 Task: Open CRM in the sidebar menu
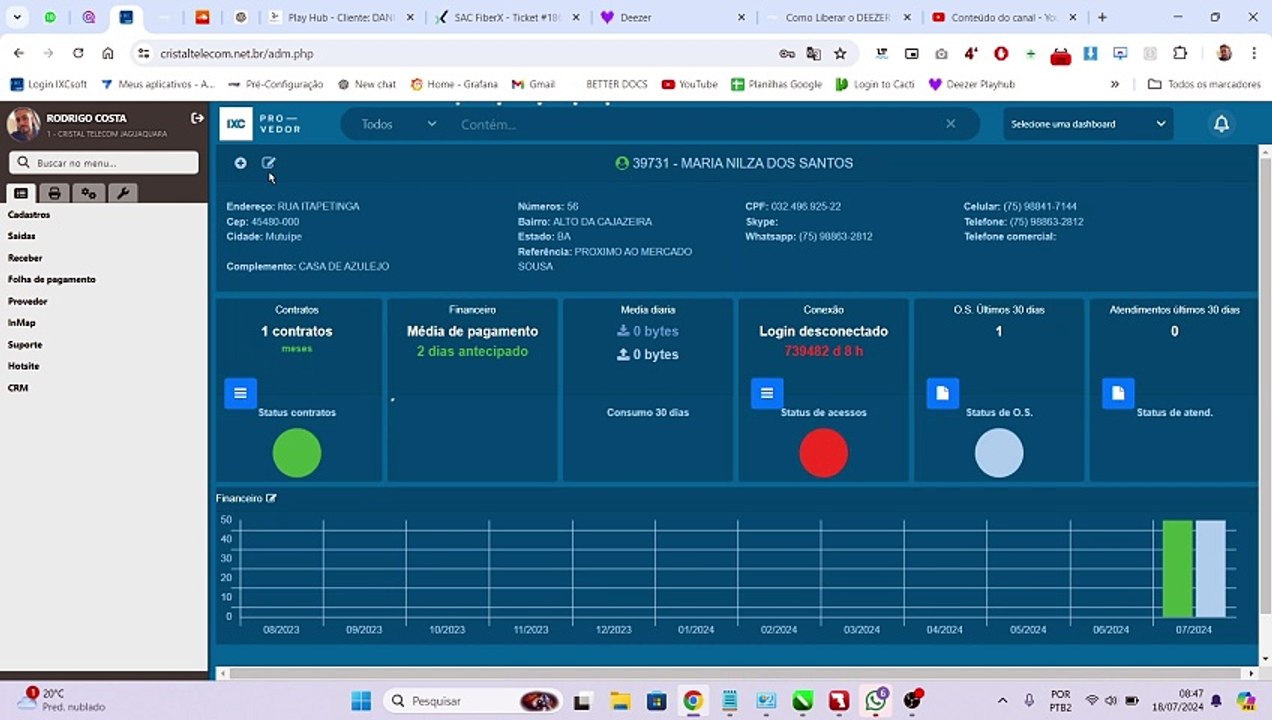coord(18,388)
